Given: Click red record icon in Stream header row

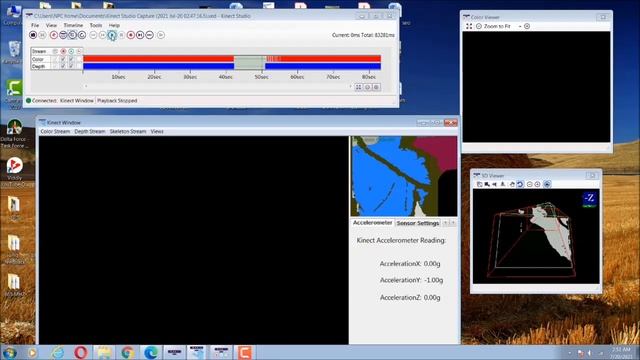Looking at the screenshot, I should (x=63, y=51).
